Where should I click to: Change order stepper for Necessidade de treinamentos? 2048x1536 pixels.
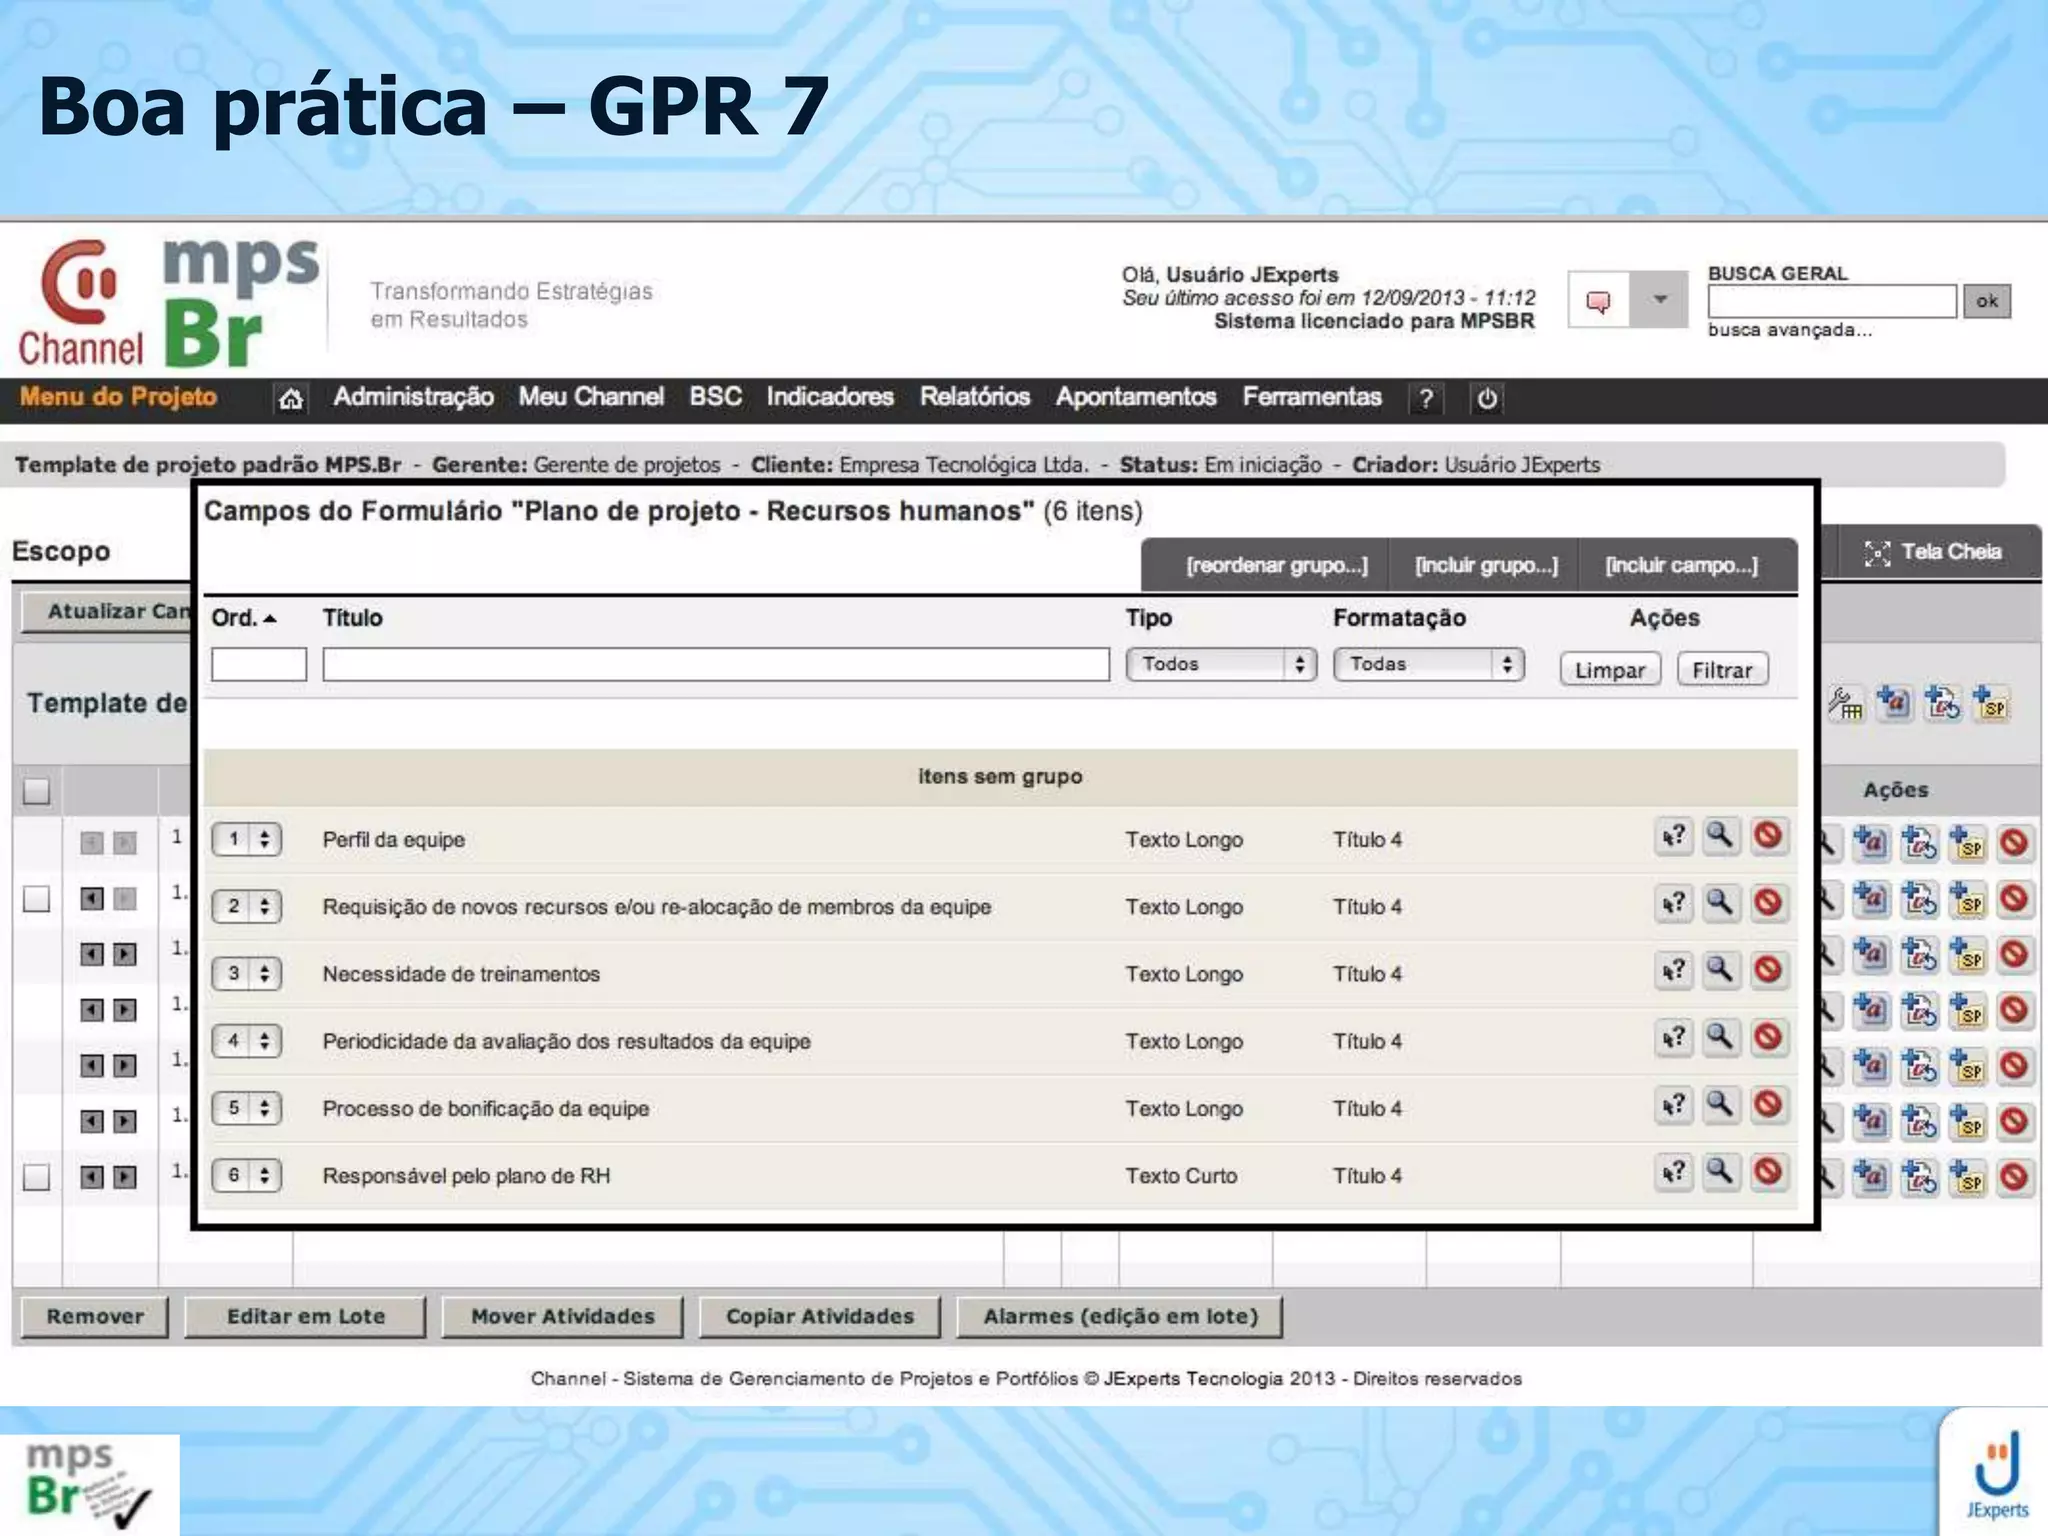pyautogui.click(x=246, y=973)
